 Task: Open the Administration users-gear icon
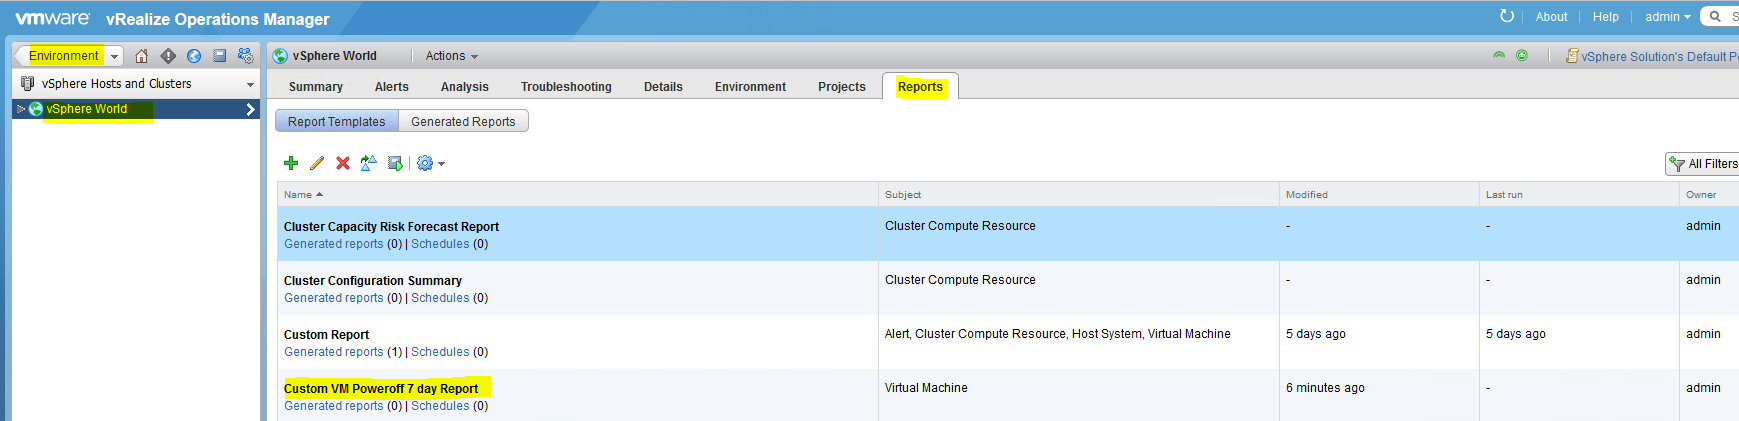pos(246,56)
